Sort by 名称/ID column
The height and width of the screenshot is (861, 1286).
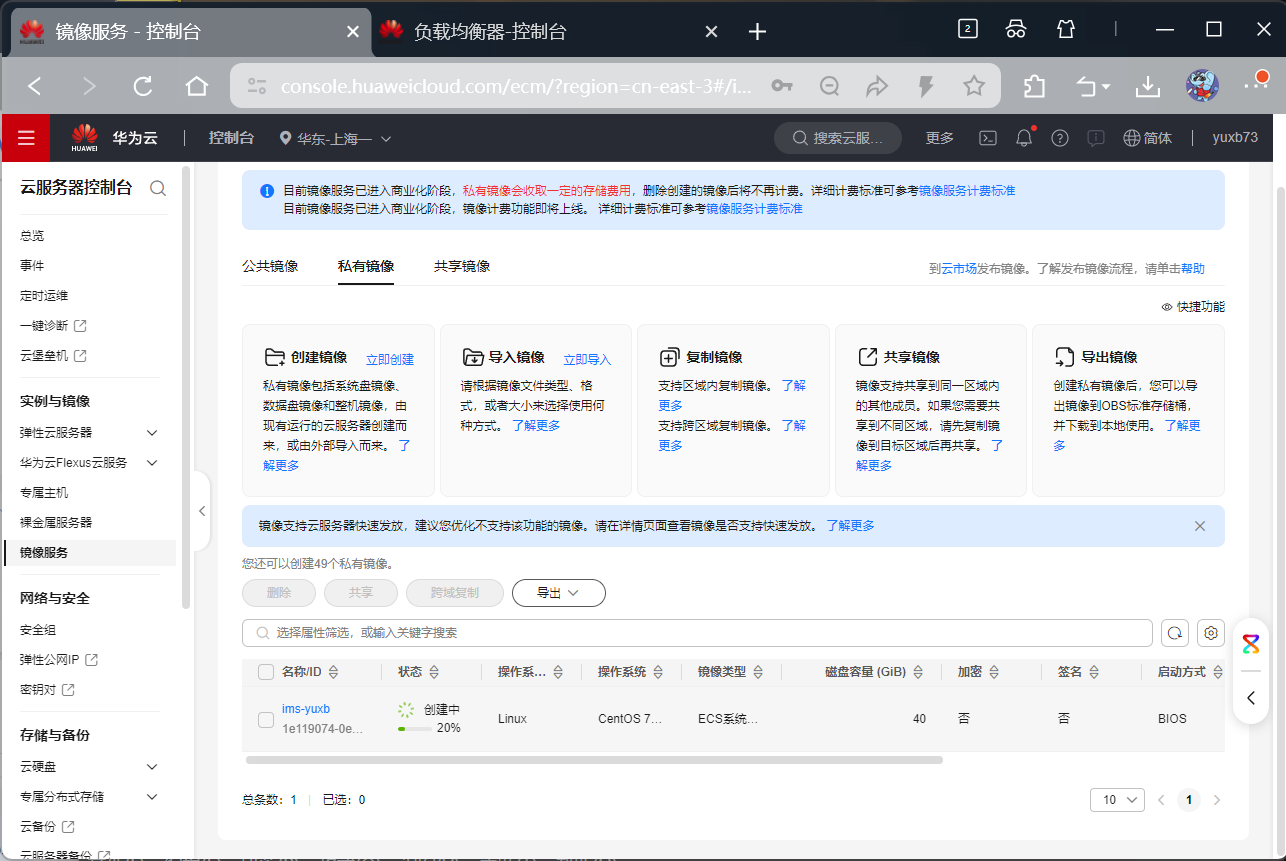click(334, 672)
